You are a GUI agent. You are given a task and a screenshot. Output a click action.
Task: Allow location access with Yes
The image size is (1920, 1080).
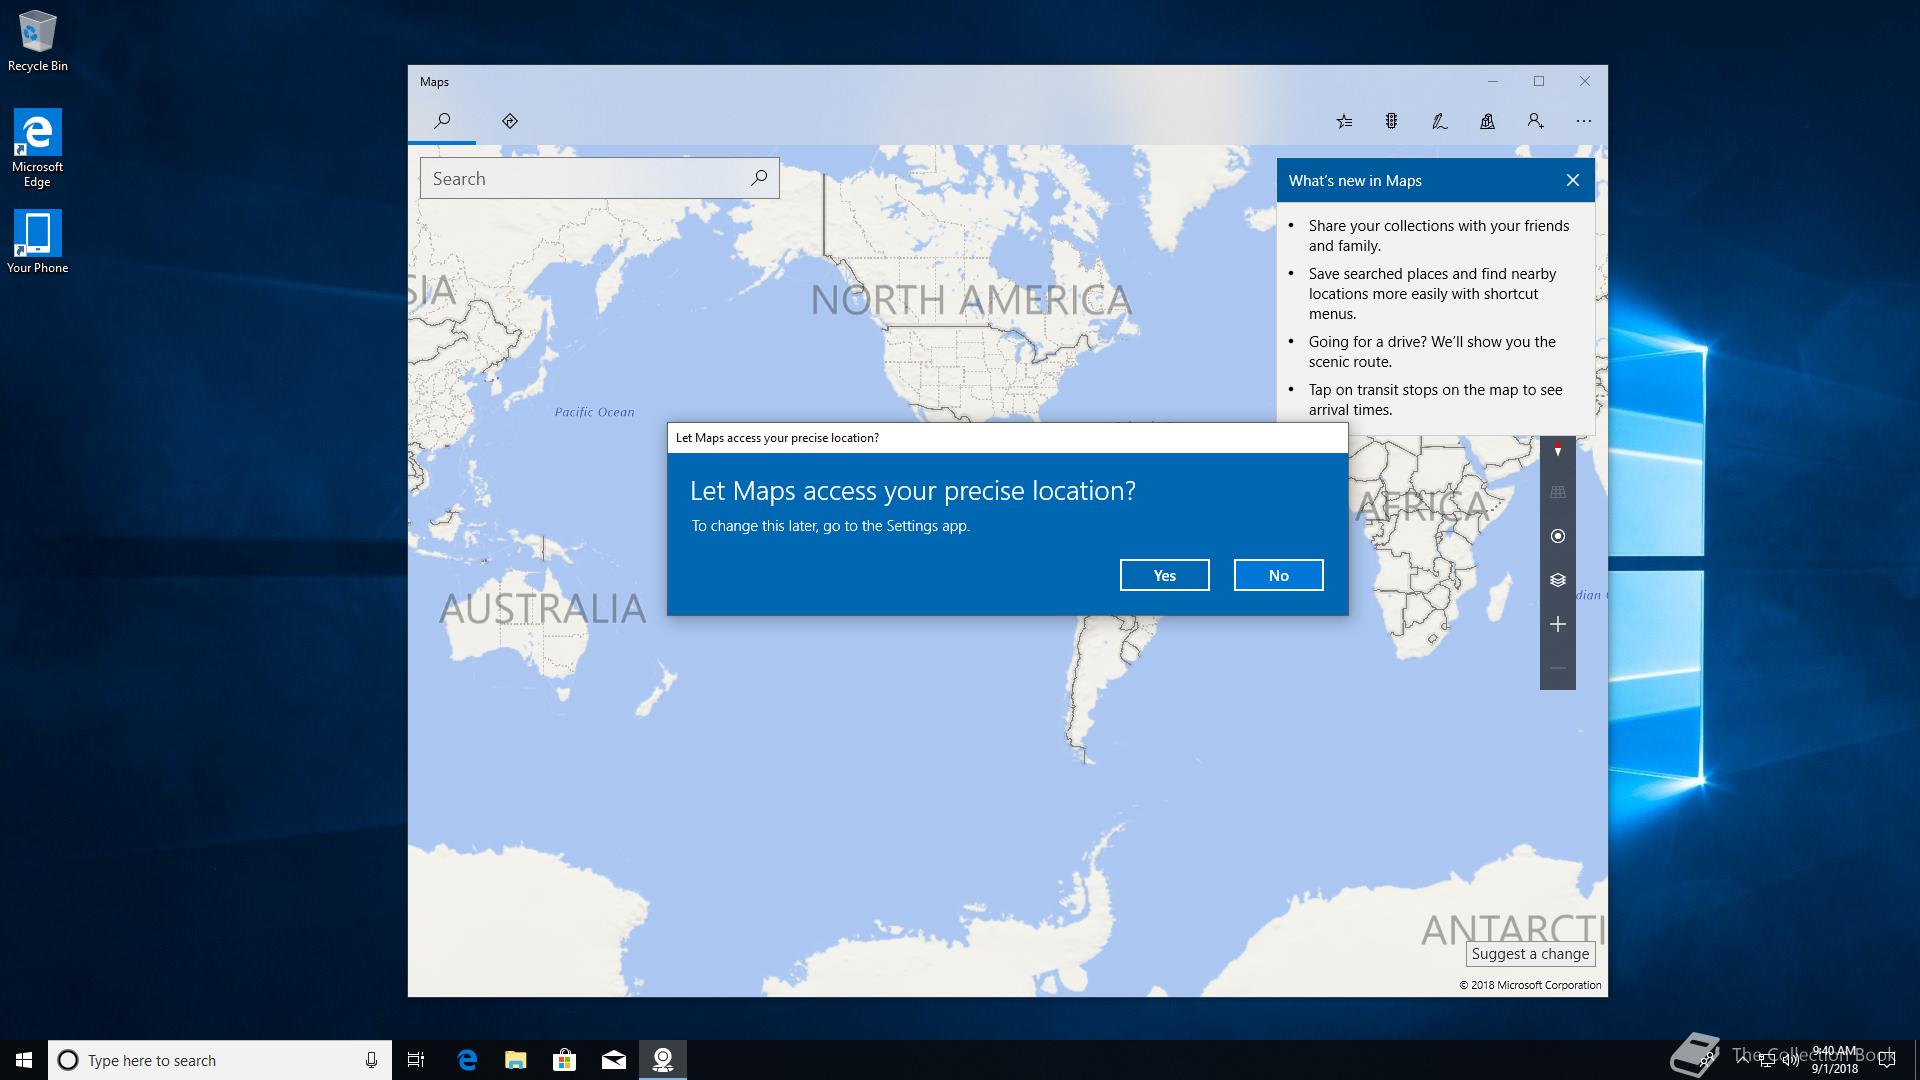(x=1164, y=575)
